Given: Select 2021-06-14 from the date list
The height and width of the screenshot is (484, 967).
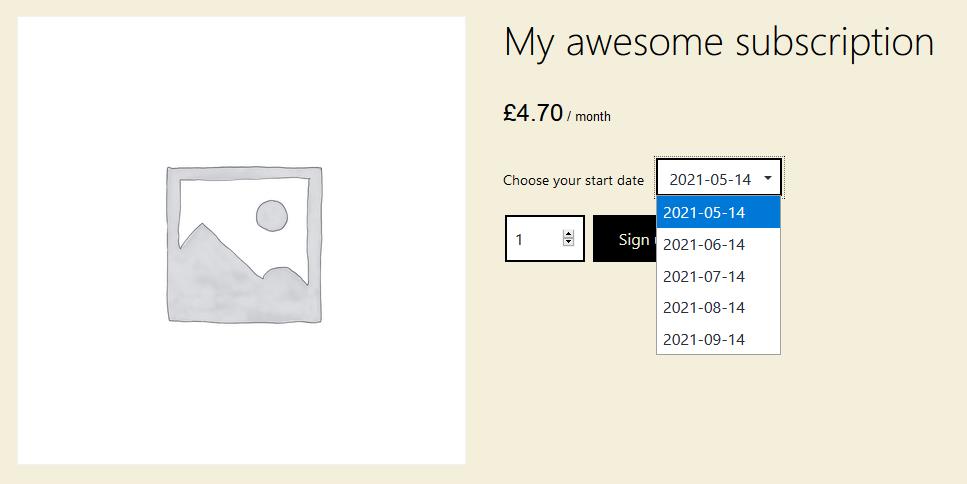Looking at the screenshot, I should pyautogui.click(x=718, y=244).
